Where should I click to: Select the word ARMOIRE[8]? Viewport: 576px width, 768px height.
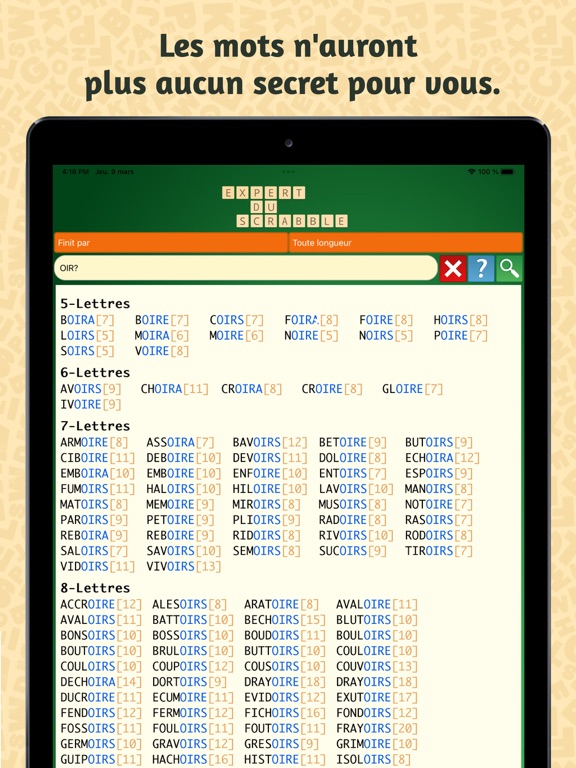pyautogui.click(x=94, y=442)
